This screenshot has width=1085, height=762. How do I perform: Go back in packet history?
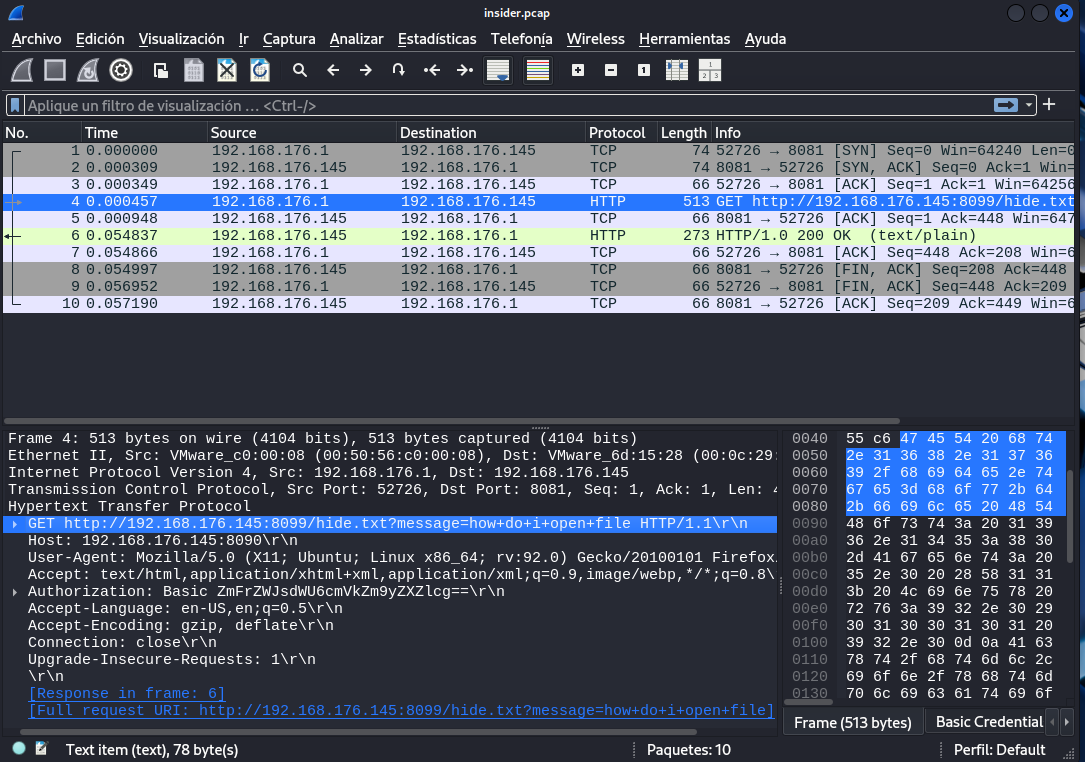(x=333, y=70)
